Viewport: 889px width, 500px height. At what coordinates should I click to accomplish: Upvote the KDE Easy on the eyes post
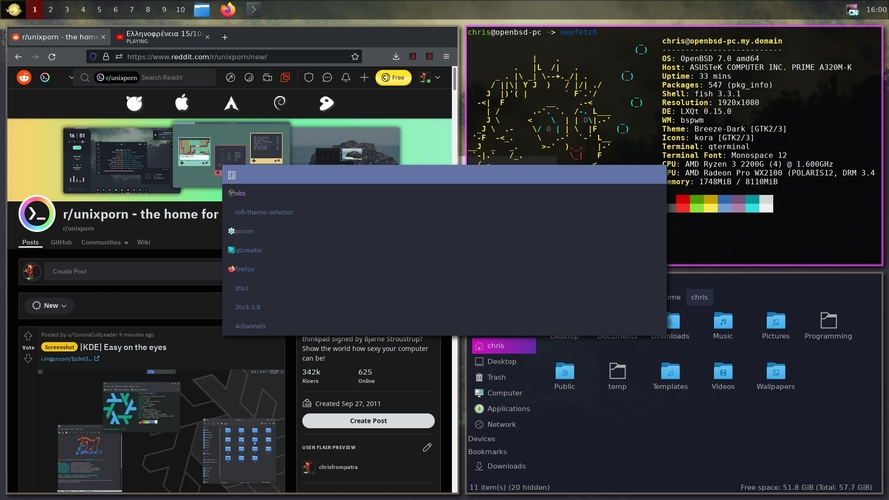tap(28, 336)
